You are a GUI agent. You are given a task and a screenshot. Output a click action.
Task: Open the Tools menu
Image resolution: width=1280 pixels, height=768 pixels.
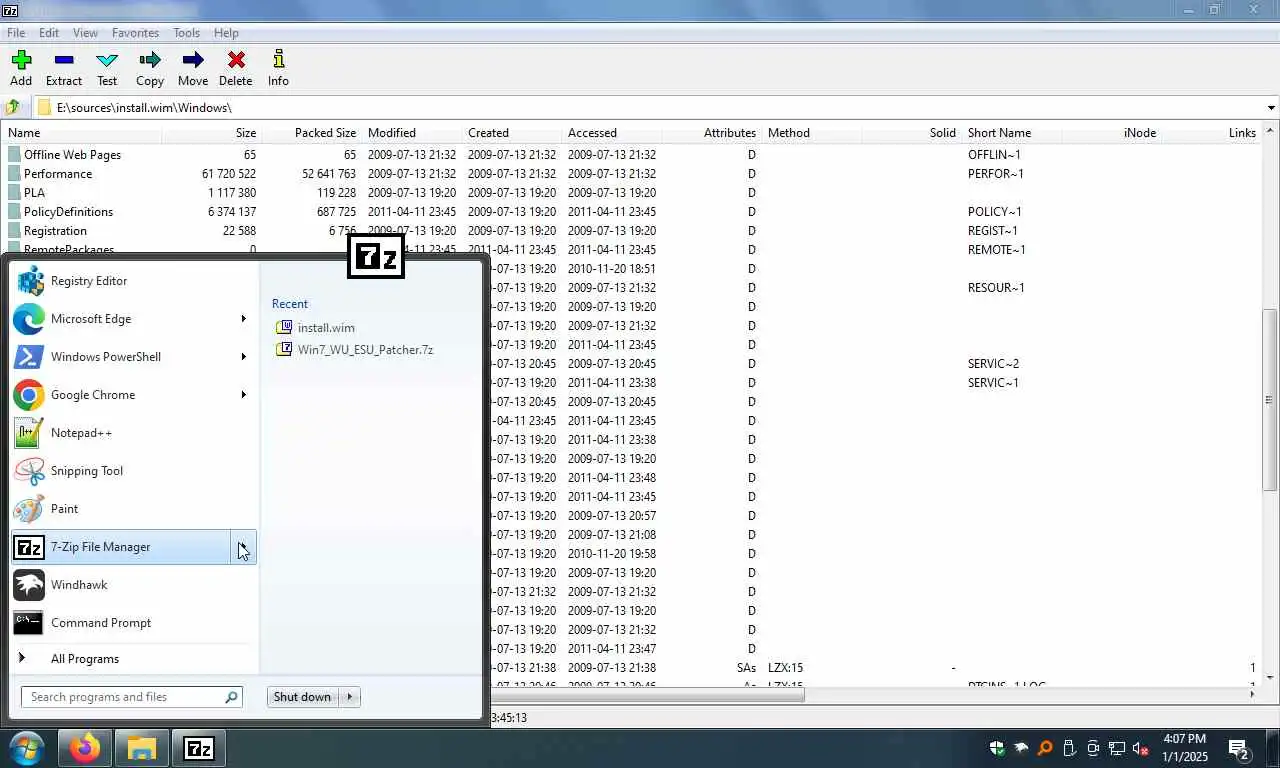(x=187, y=33)
